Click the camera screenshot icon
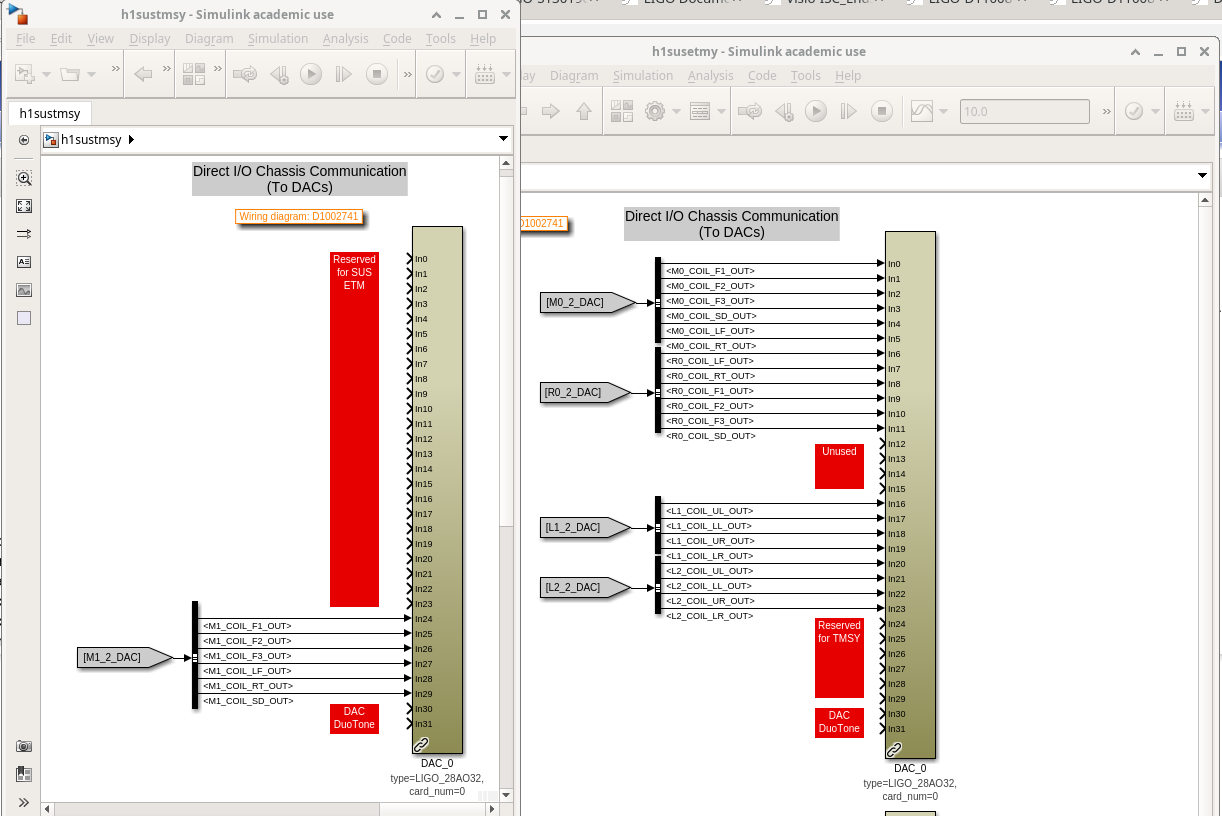This screenshot has height=816, width=1222. (x=24, y=746)
